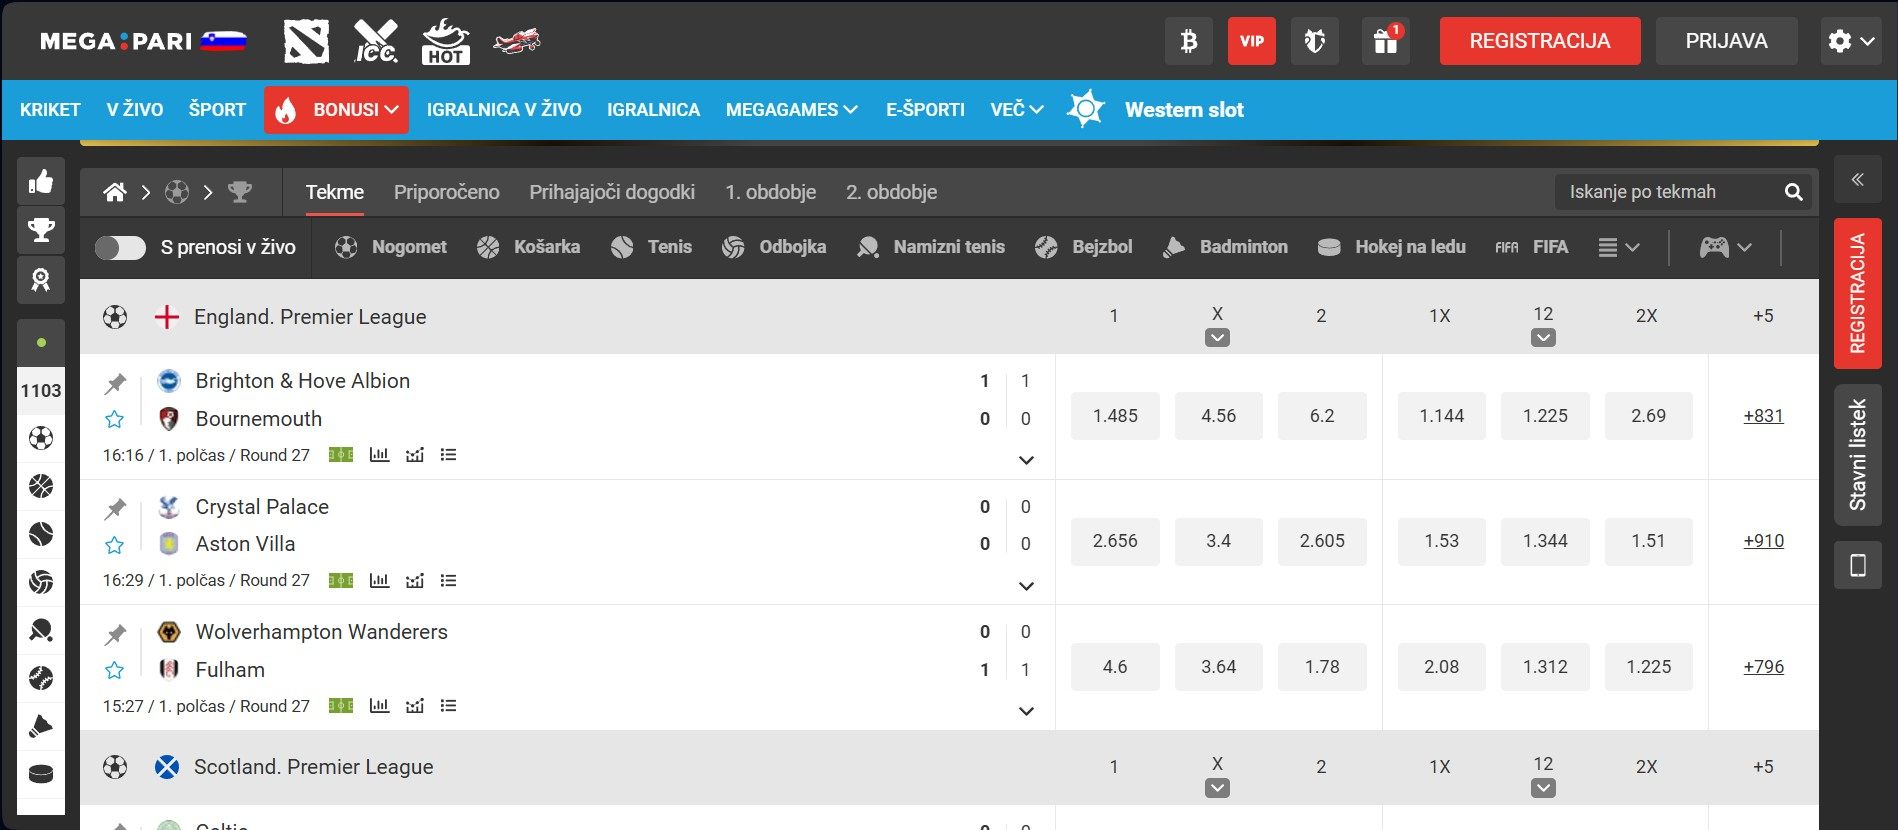Image resolution: width=1898 pixels, height=830 pixels.
Task: Switch to the 2. obdobje tab
Action: click(891, 192)
